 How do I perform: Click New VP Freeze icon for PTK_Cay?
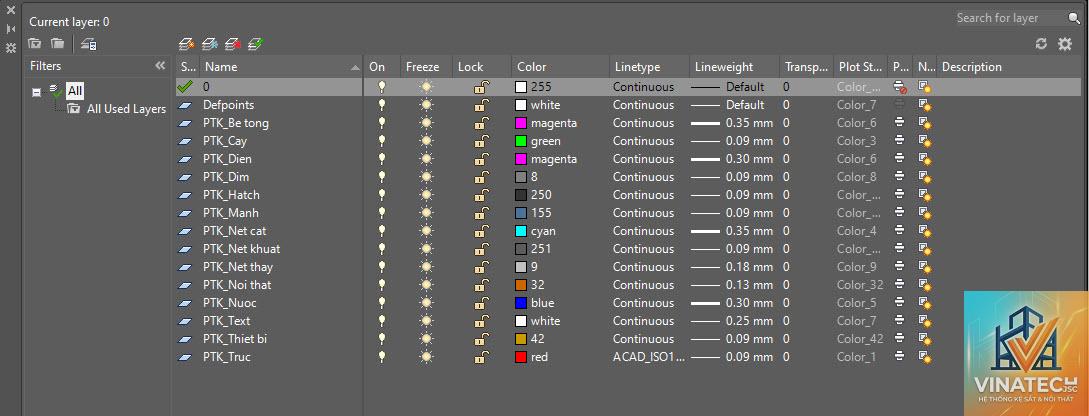click(x=924, y=141)
